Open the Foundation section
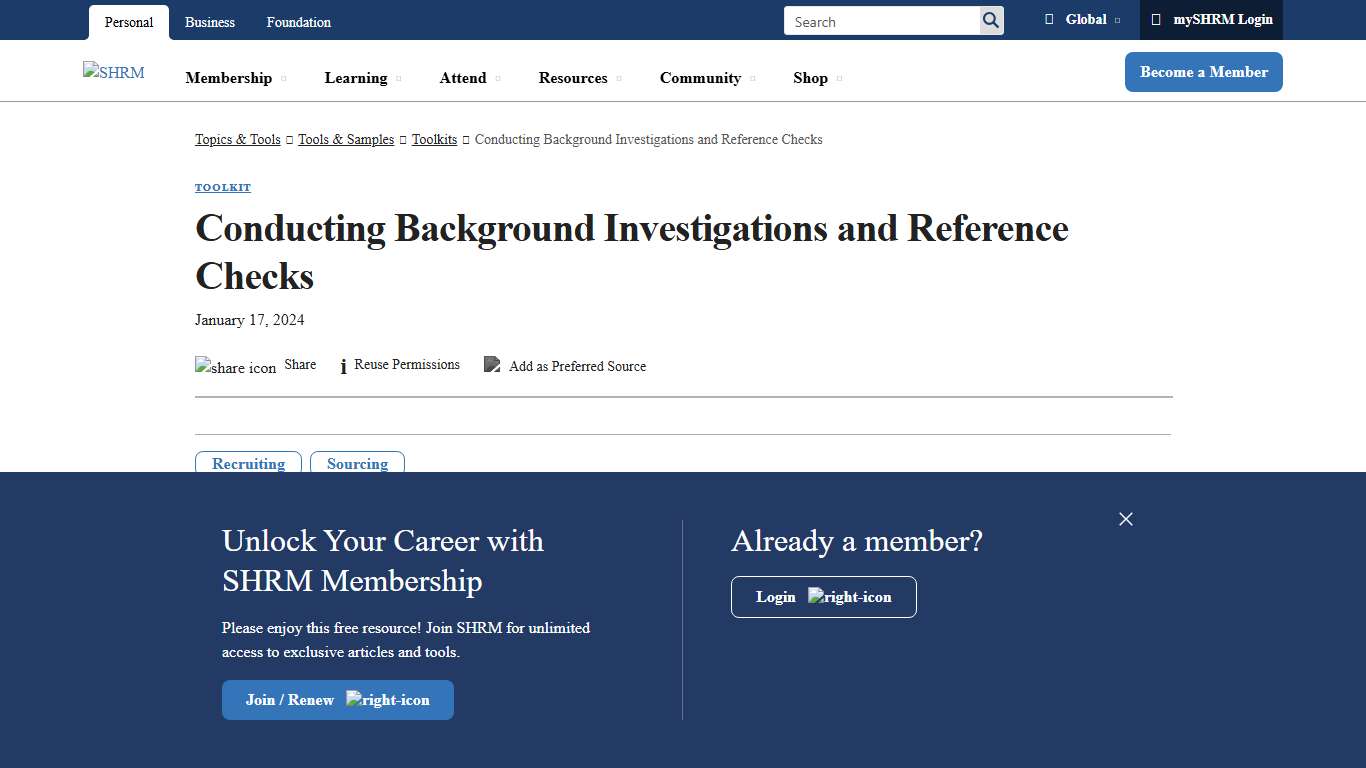Viewport: 1366px width, 768px height. [x=298, y=21]
